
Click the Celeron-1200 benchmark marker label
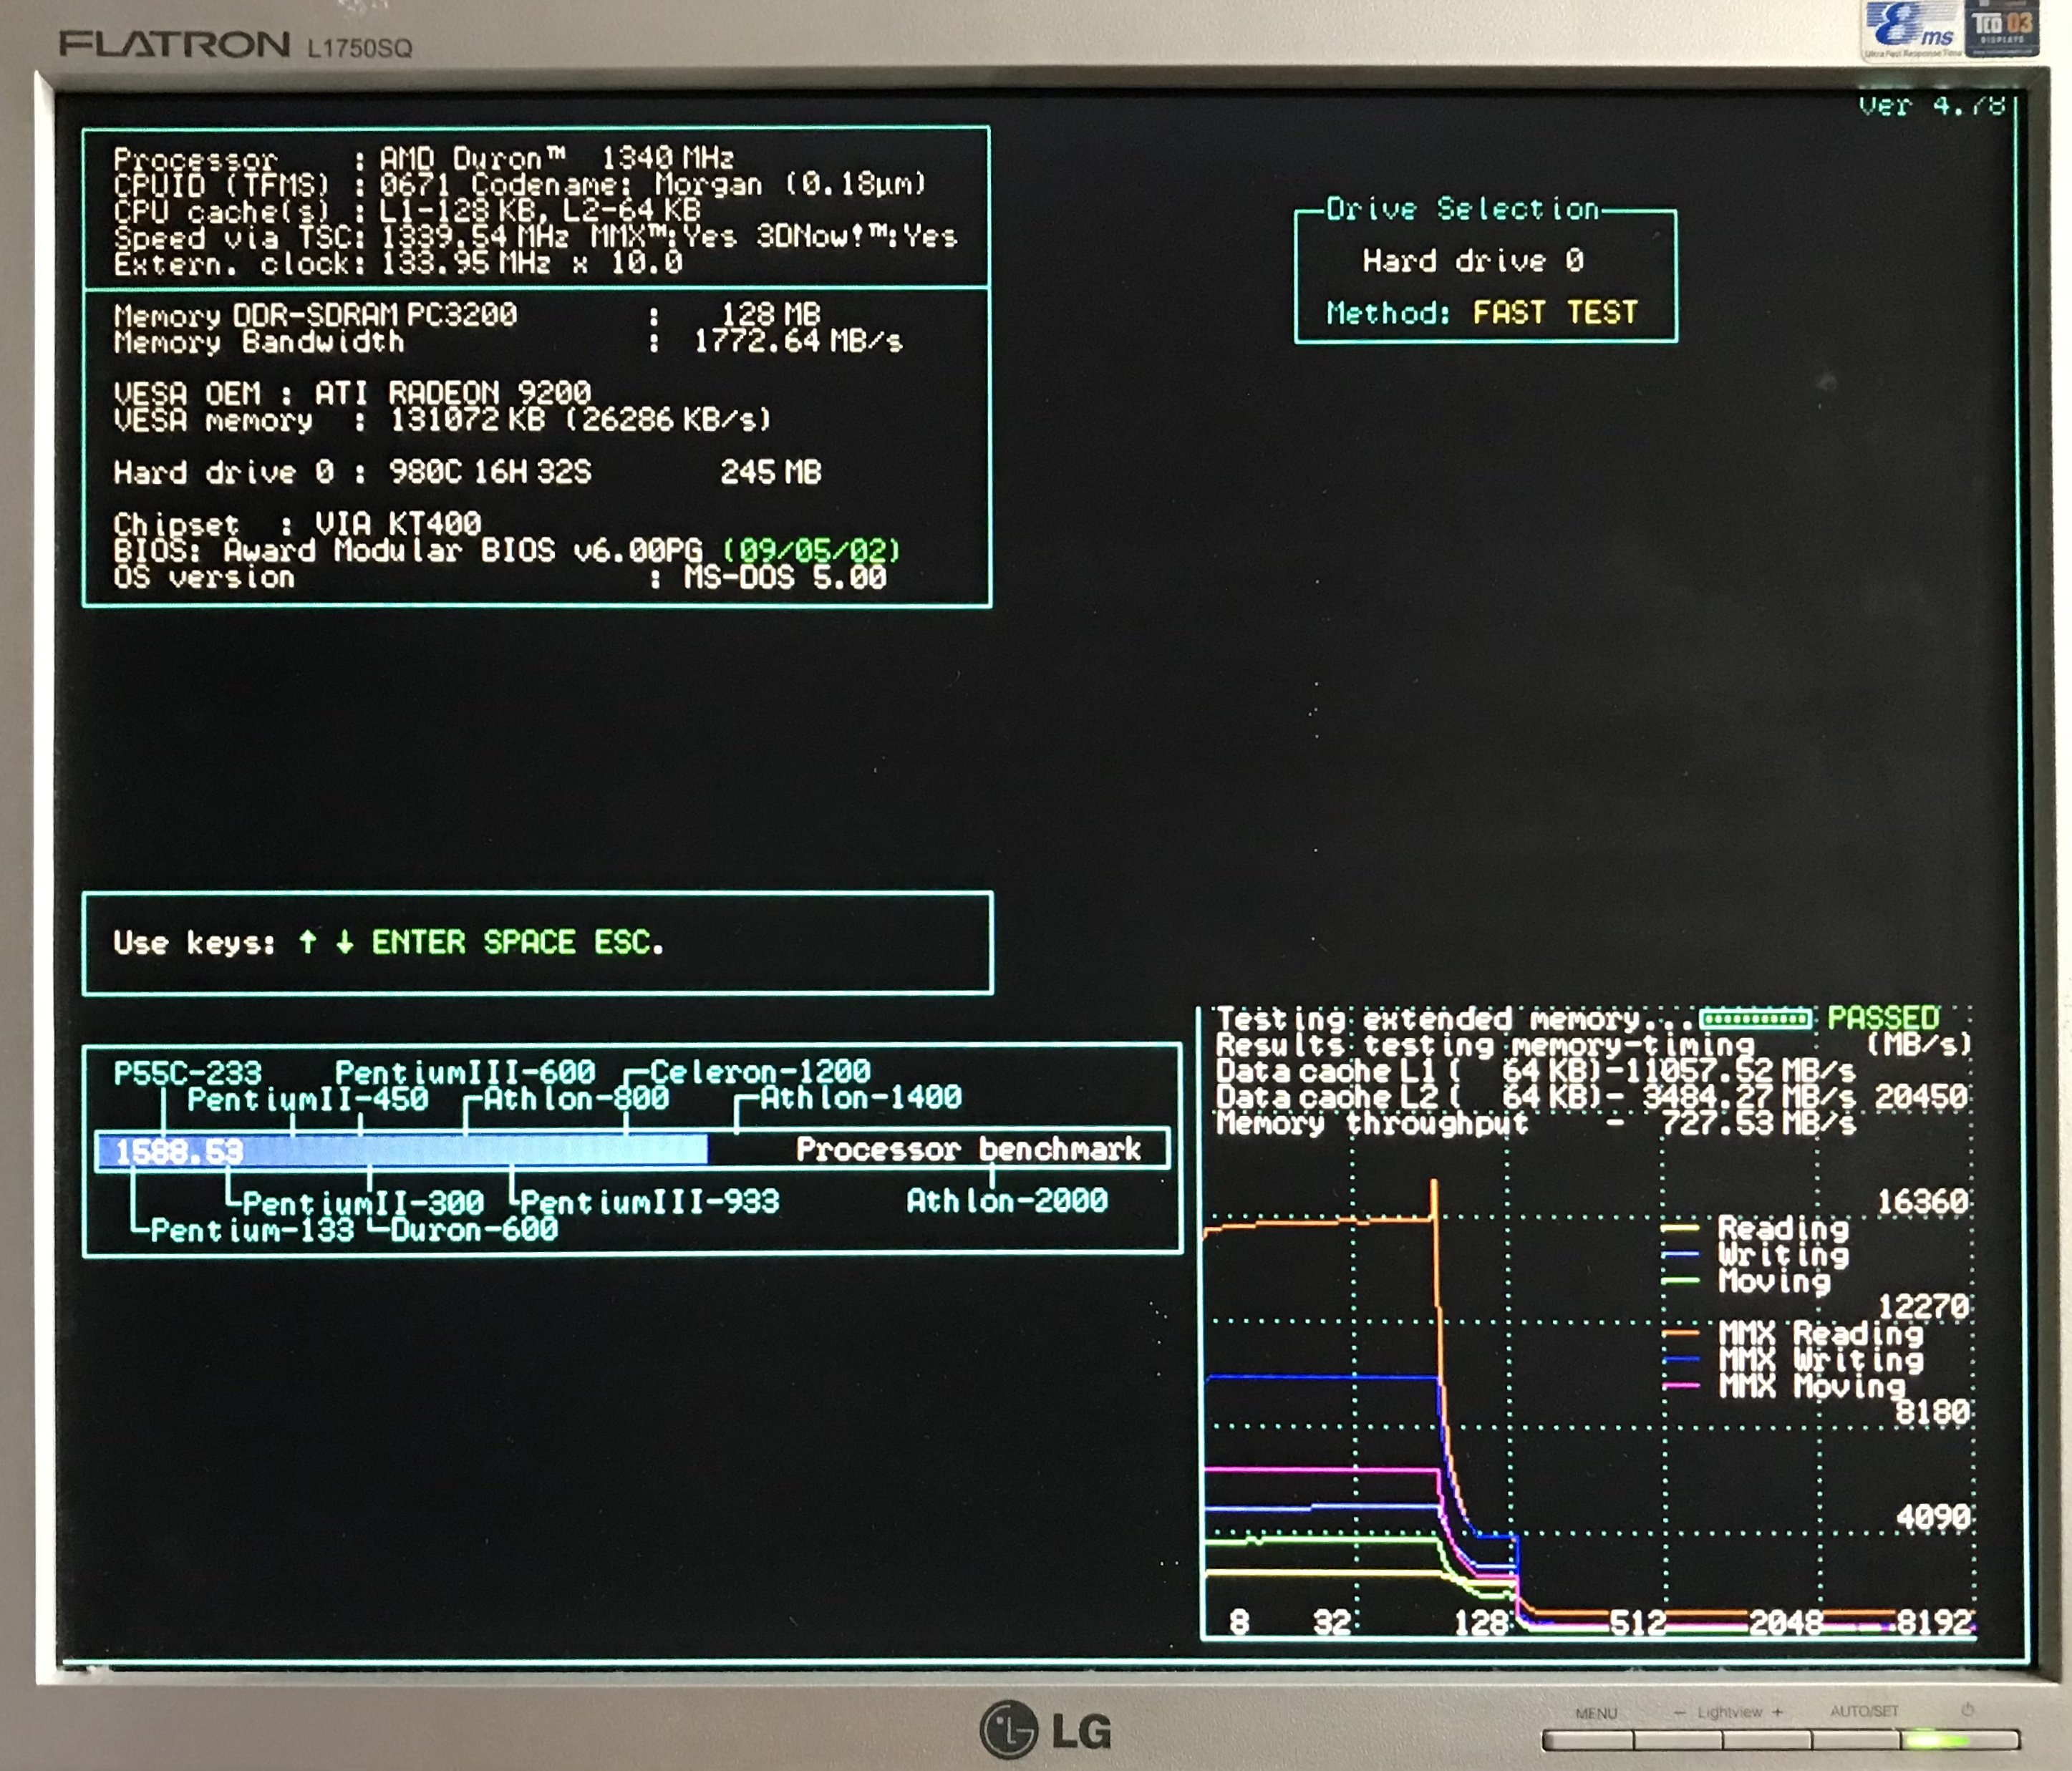tap(760, 1071)
